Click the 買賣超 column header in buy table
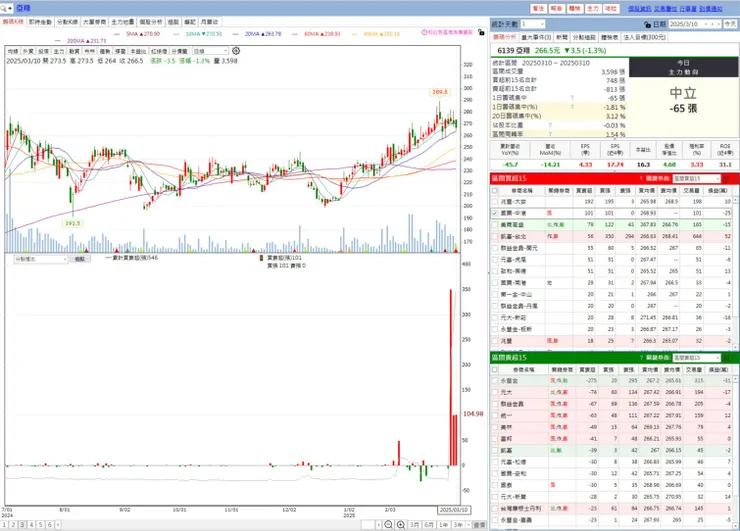The width and height of the screenshot is (740, 531). 584,191
